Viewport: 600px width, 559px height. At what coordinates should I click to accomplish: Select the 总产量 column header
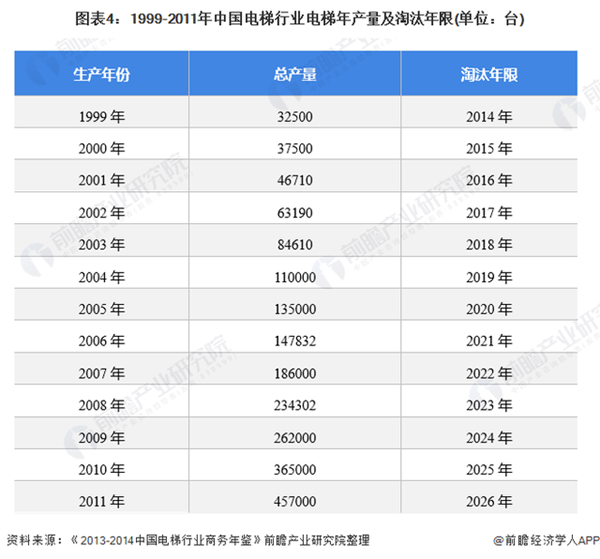point(294,75)
